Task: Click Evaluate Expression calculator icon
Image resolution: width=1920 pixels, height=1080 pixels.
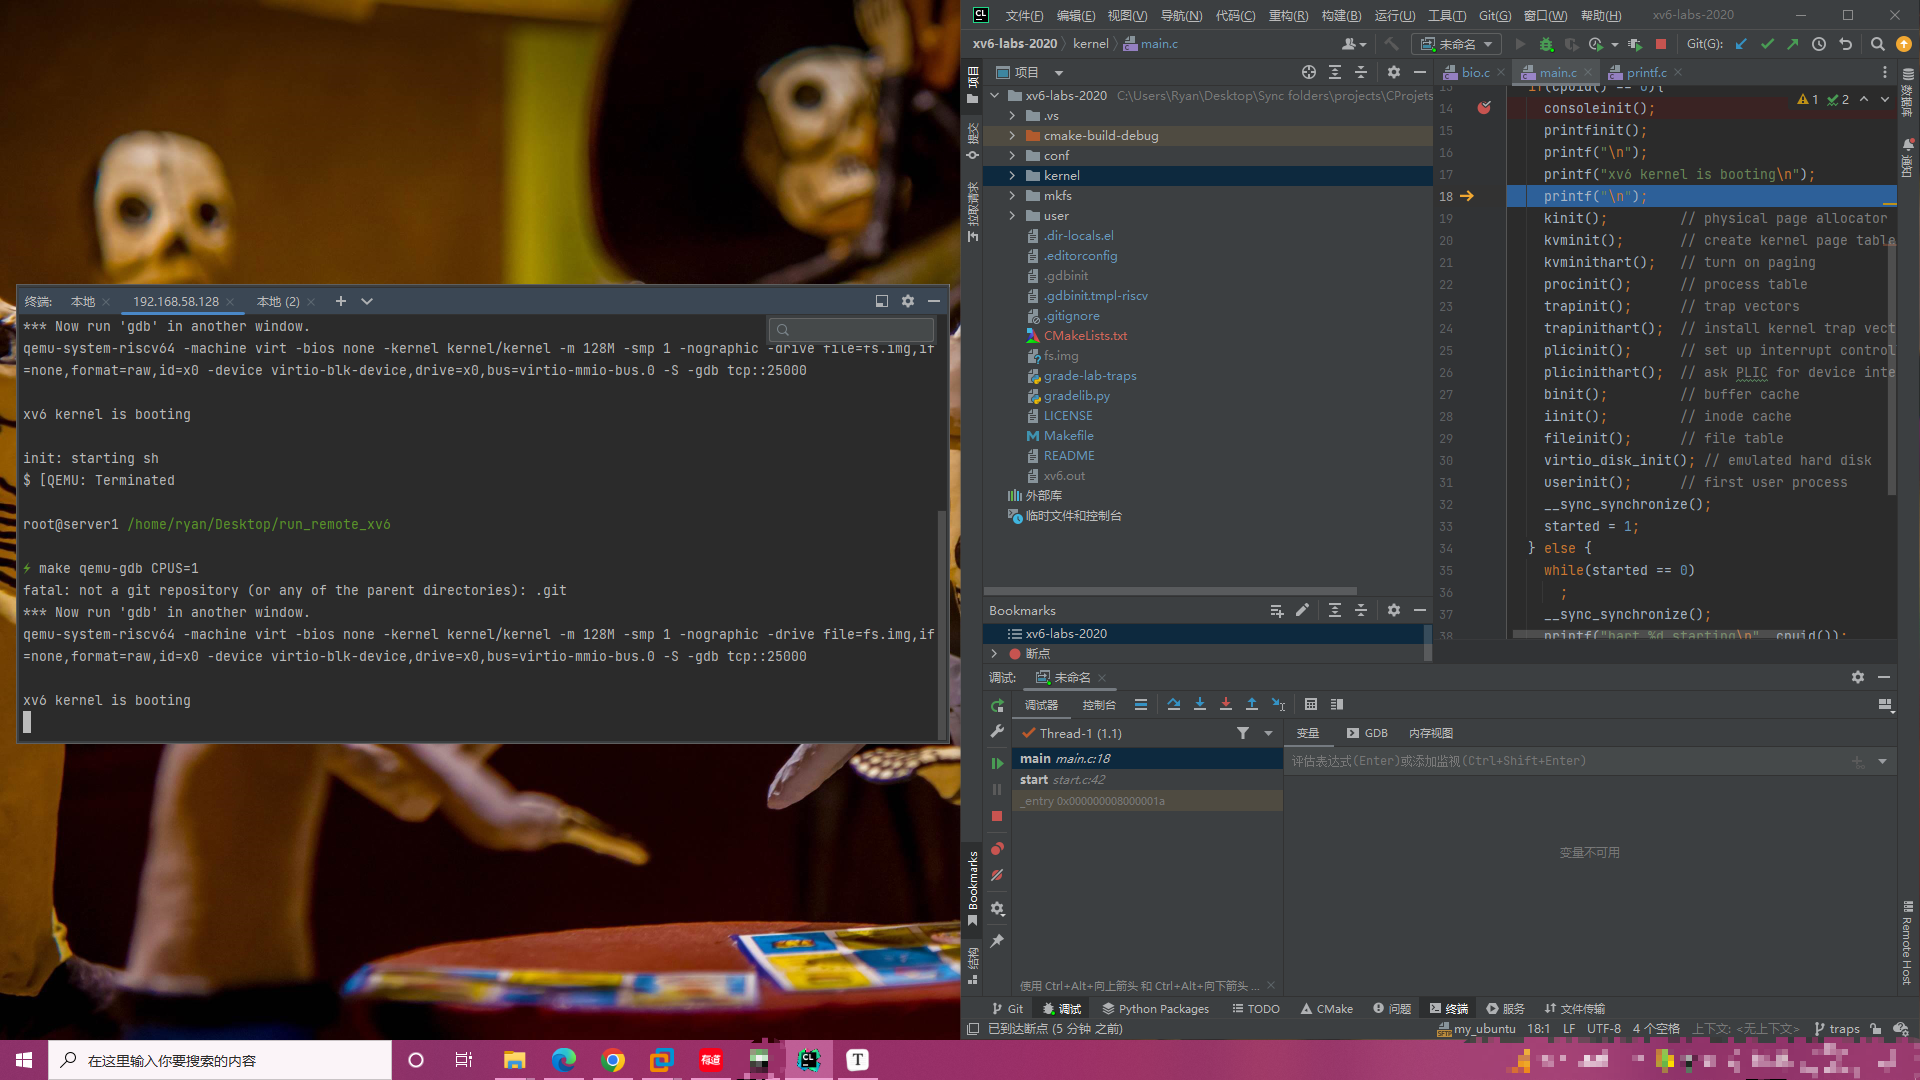Action: pyautogui.click(x=1311, y=705)
